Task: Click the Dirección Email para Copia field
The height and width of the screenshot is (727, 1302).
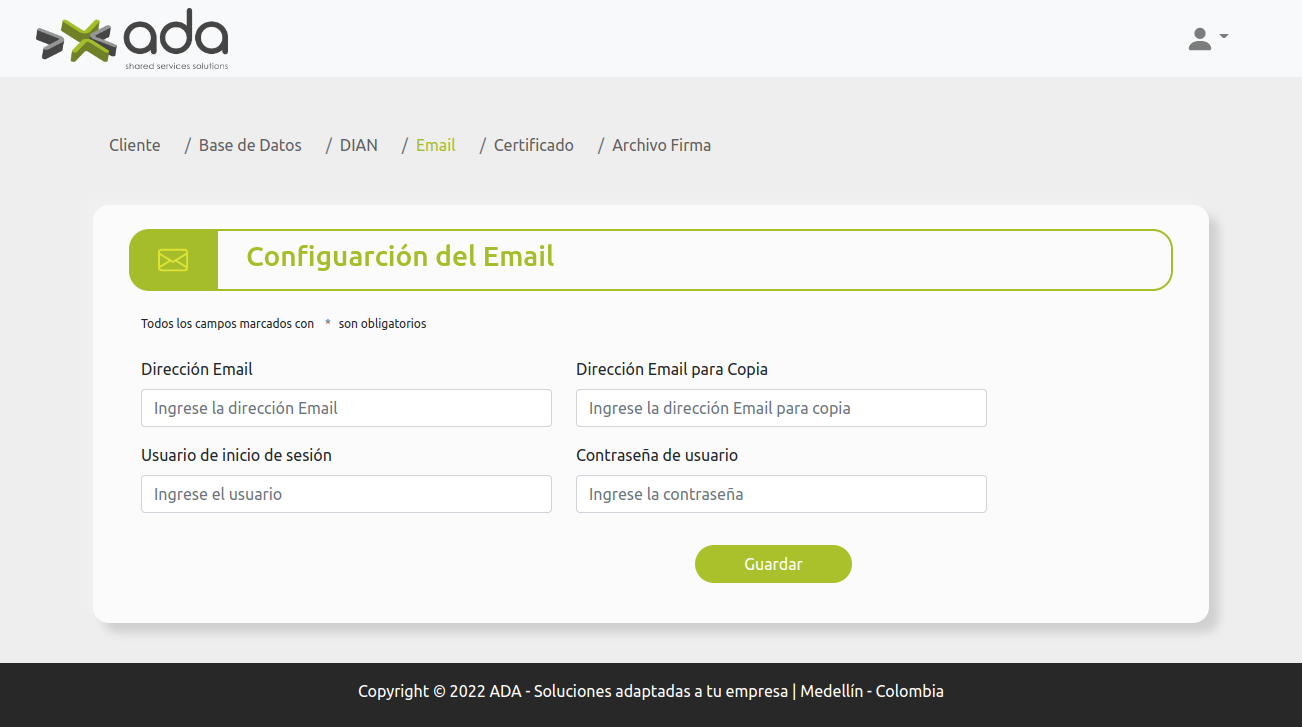Action: pyautogui.click(x=781, y=408)
